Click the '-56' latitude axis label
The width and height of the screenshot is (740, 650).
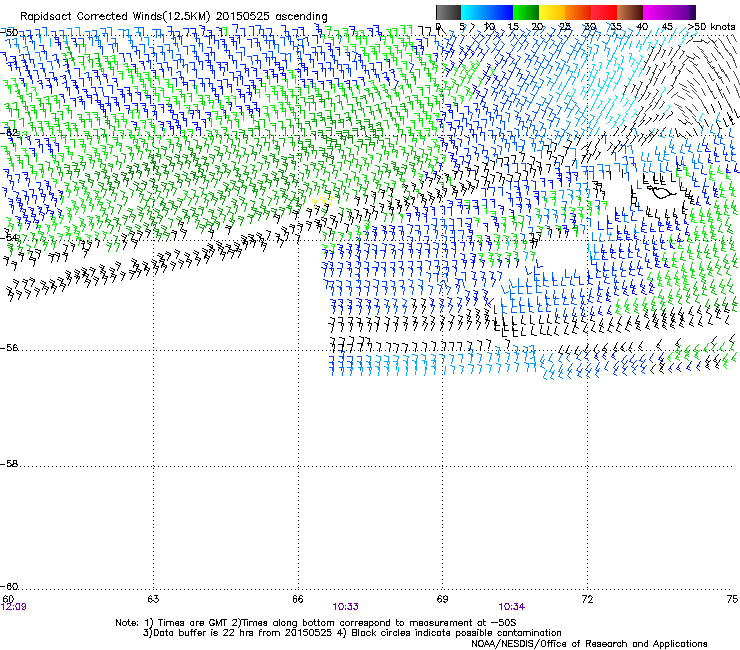point(9,347)
